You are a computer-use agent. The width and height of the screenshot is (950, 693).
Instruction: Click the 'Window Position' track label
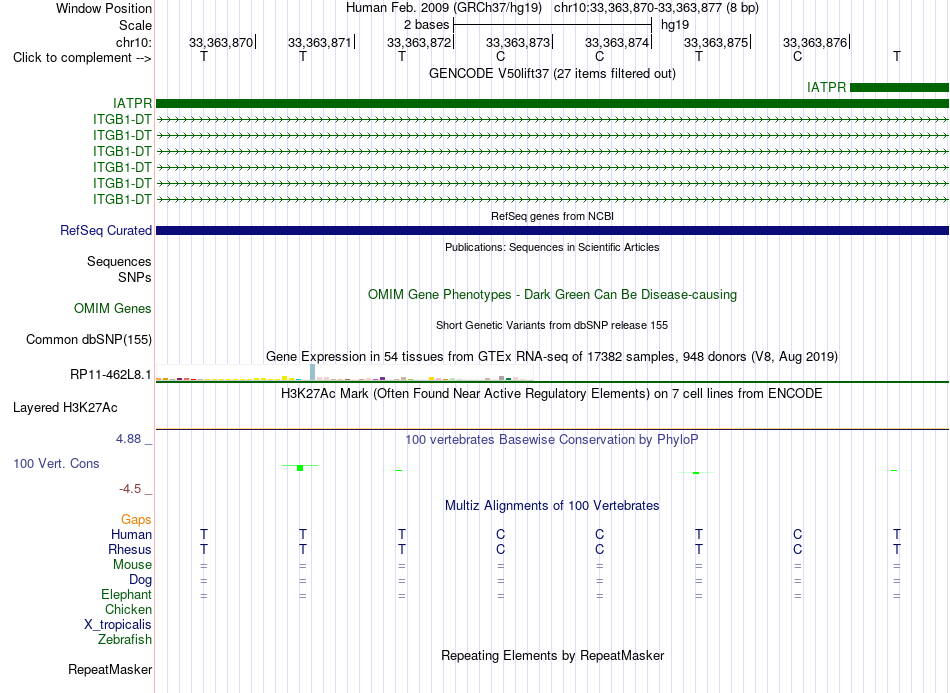click(104, 8)
